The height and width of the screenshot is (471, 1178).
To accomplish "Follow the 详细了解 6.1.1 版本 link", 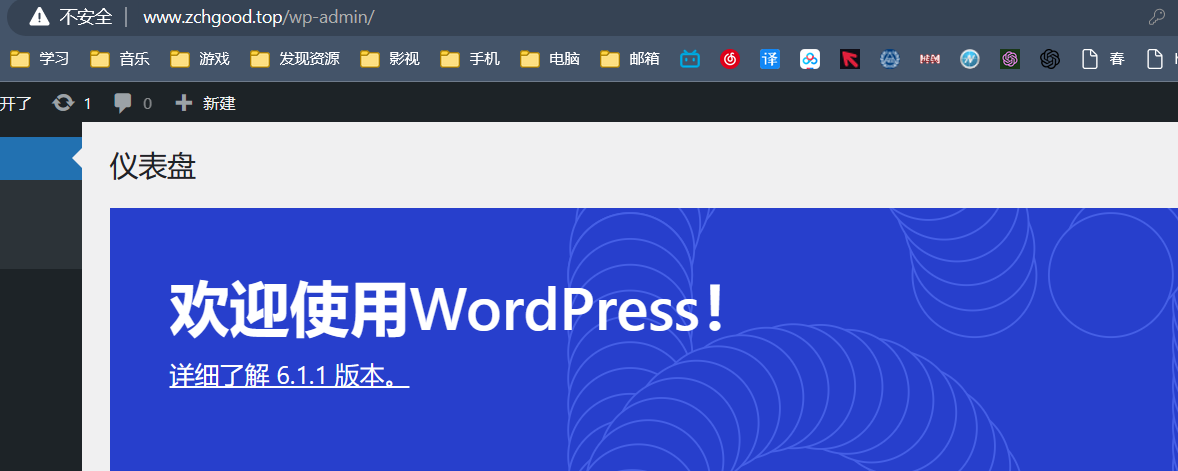I will (289, 376).
